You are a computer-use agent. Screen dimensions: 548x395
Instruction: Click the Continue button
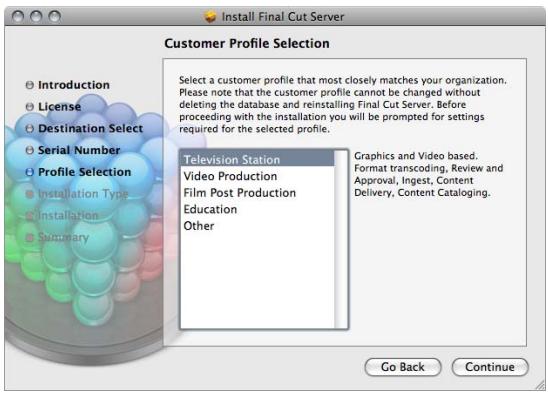[x=490, y=367]
